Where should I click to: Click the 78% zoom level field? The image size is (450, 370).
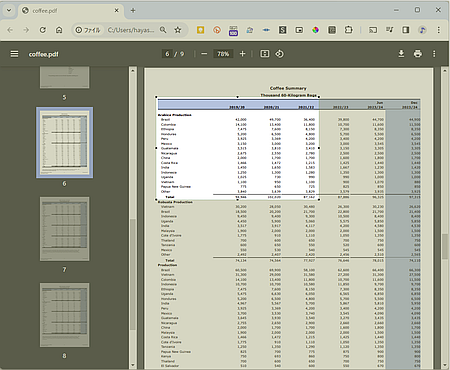(x=223, y=54)
